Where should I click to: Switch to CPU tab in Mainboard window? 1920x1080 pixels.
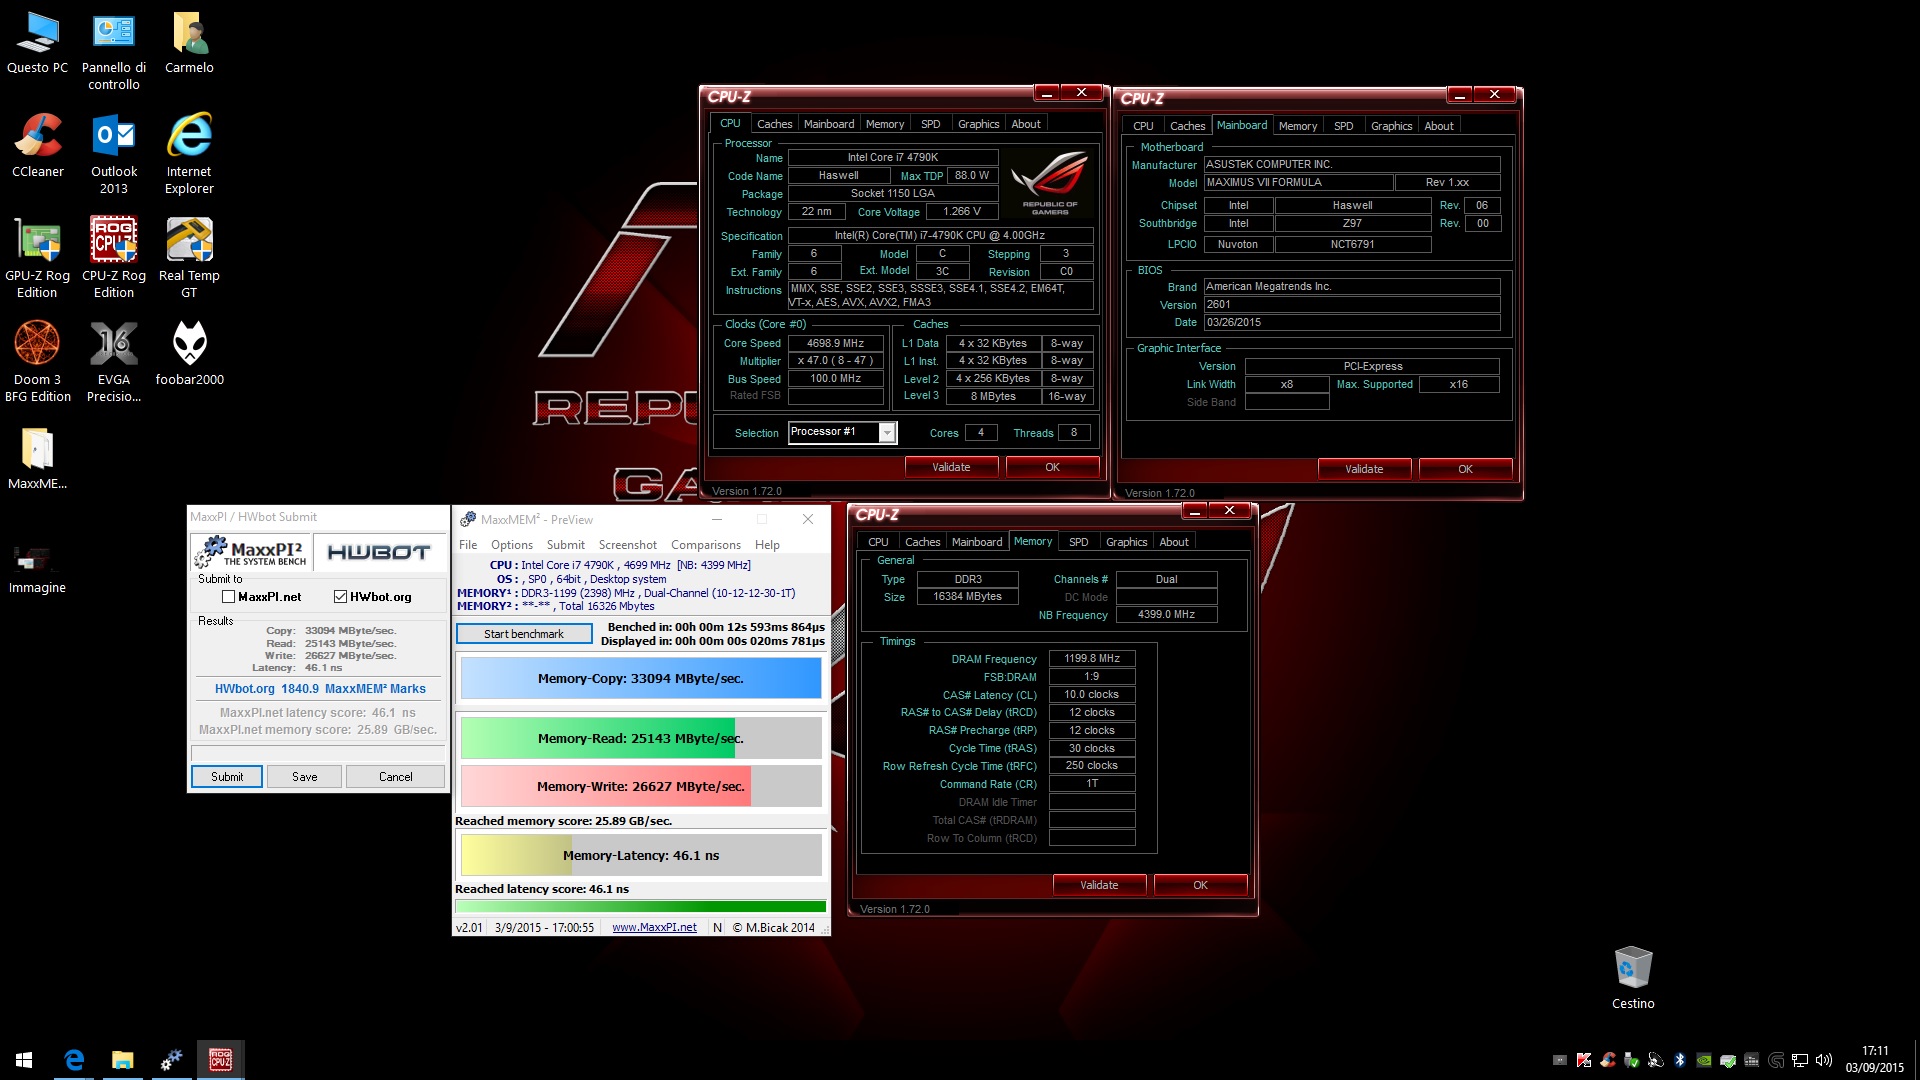(1143, 126)
